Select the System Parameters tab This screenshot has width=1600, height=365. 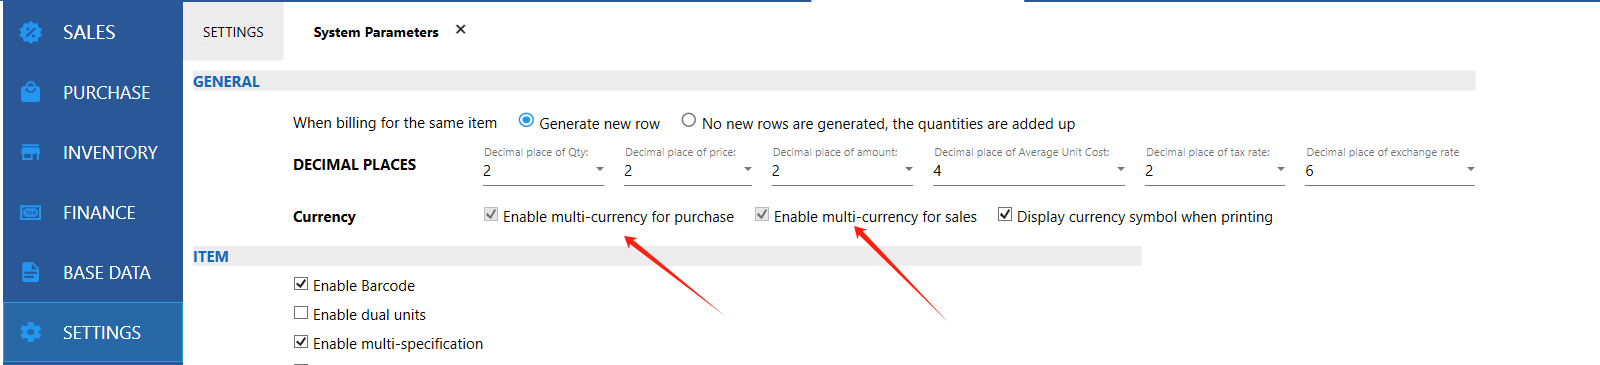point(376,32)
